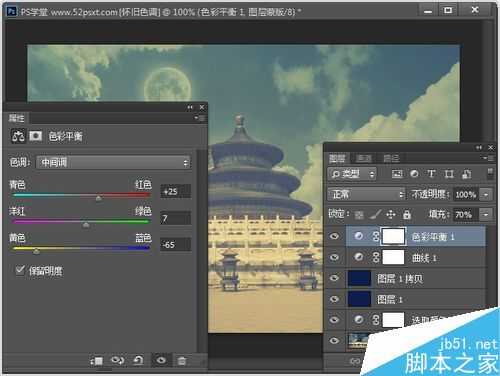The width and height of the screenshot is (500, 376).
Task: Hide the 曲线 1 layer
Action: [334, 257]
